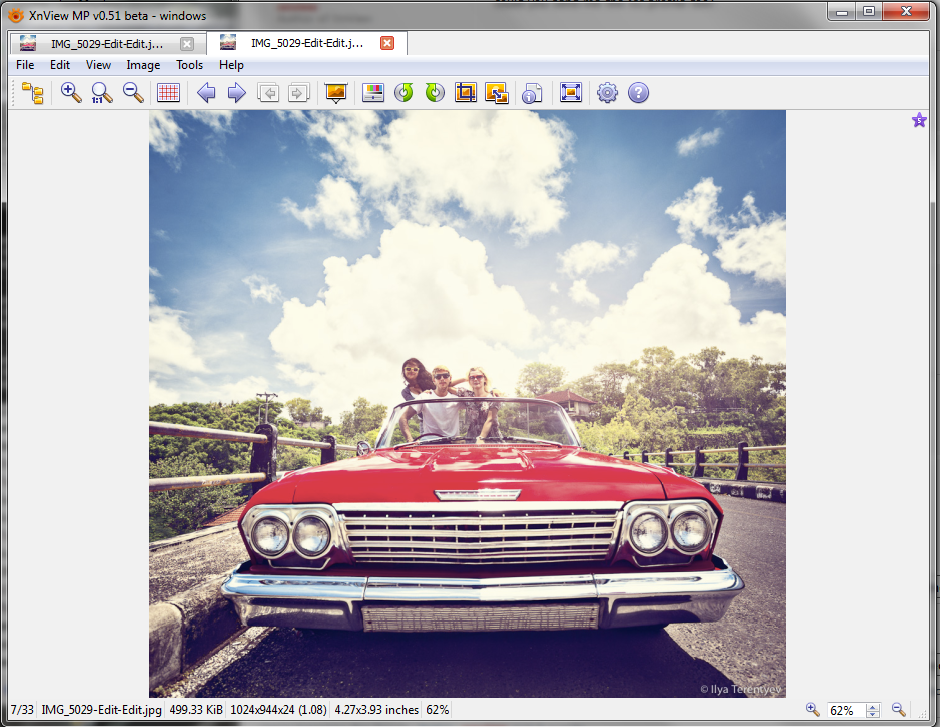Go to next image with right arrow
The height and width of the screenshot is (727, 940).
pos(237,93)
